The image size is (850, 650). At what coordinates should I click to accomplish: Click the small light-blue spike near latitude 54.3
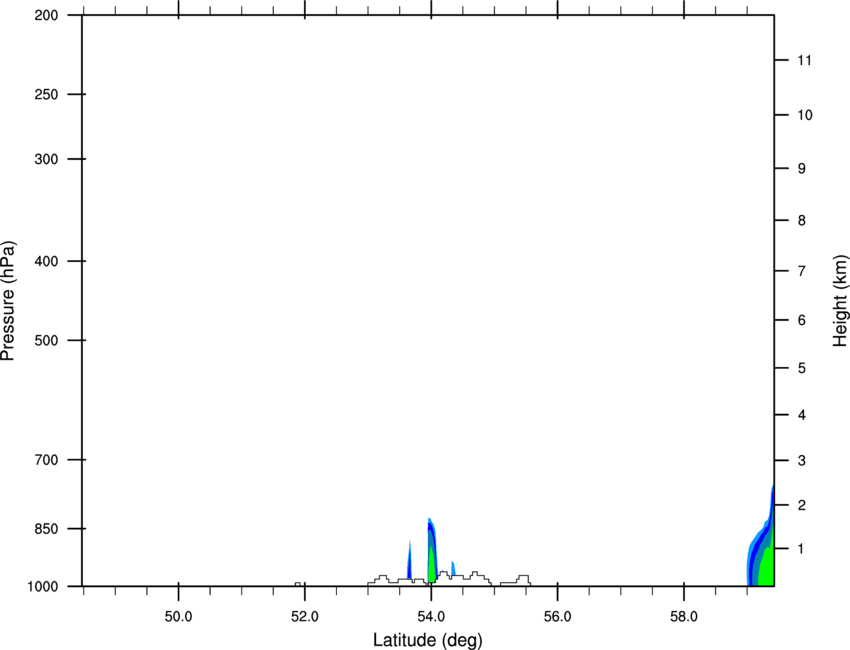453,568
